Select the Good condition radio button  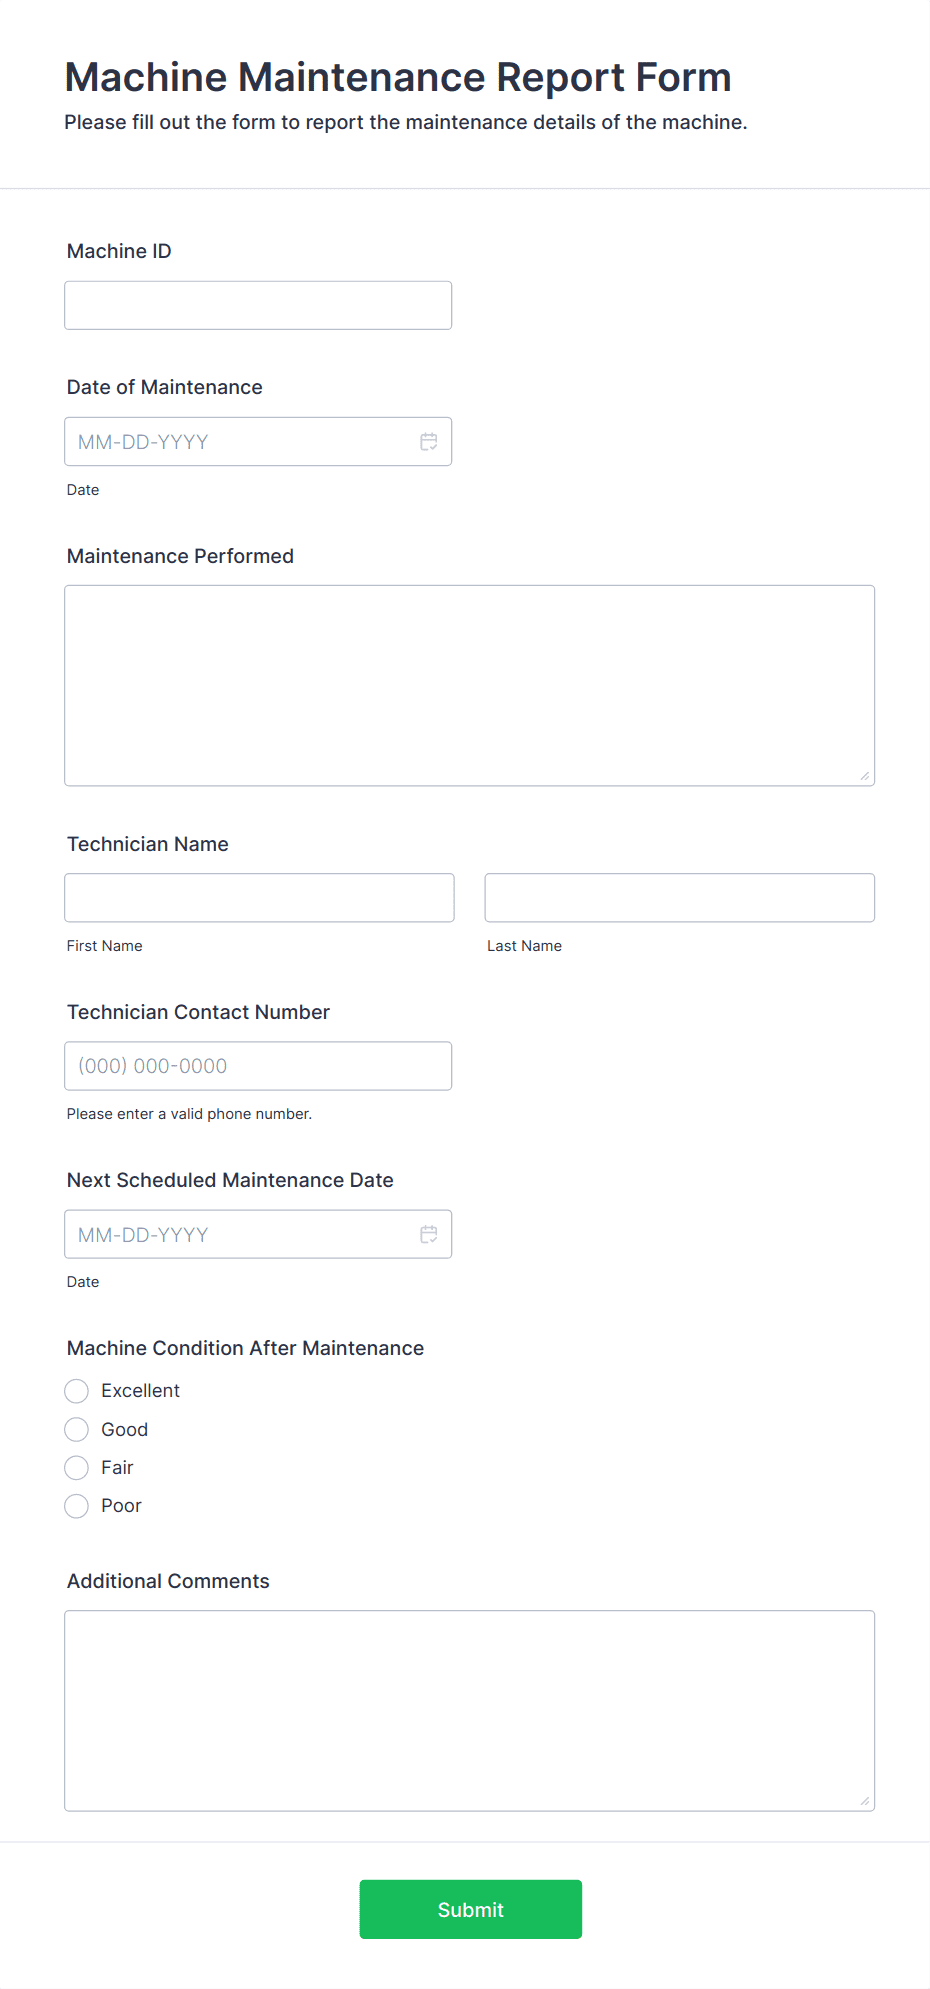point(76,1429)
